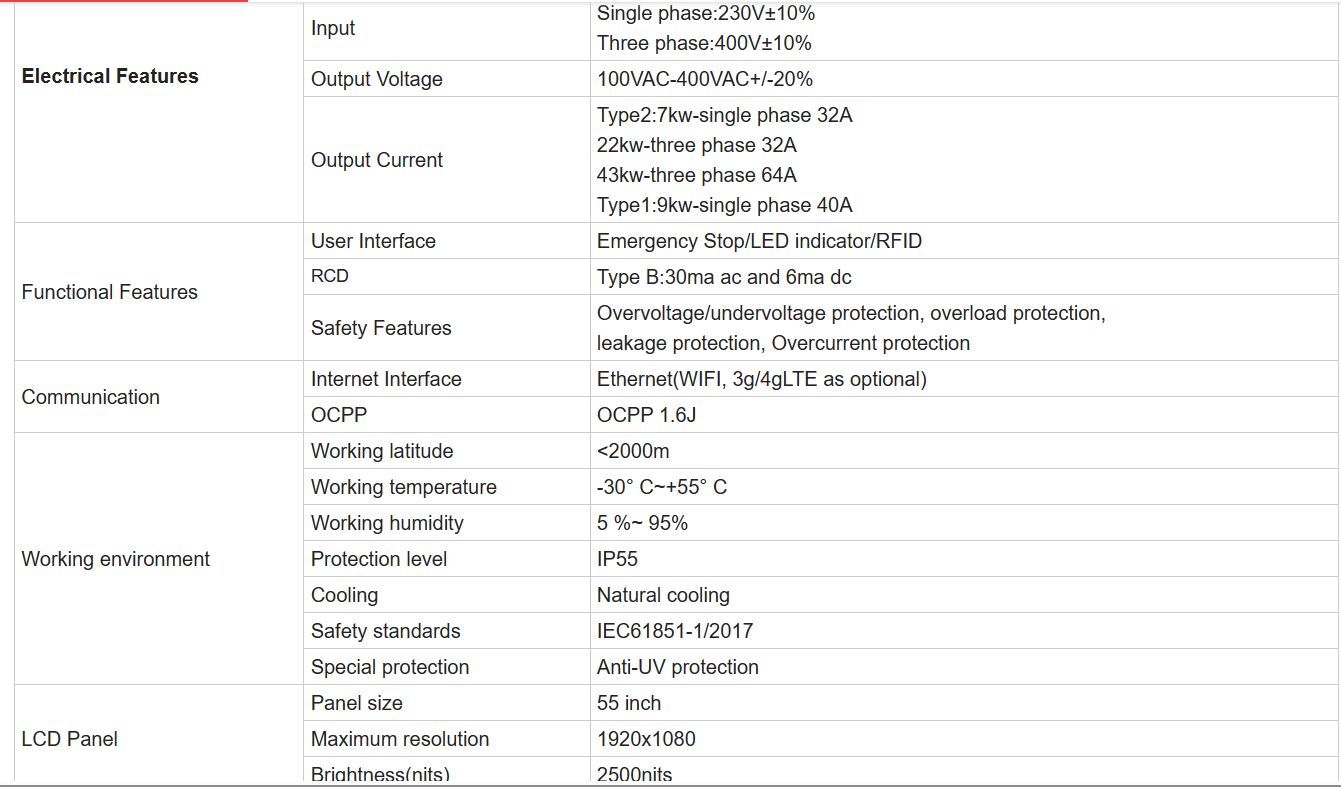Viewport: 1341px width, 787px height.
Task: Click the 43kw-three phase 64A text
Action: point(697,175)
